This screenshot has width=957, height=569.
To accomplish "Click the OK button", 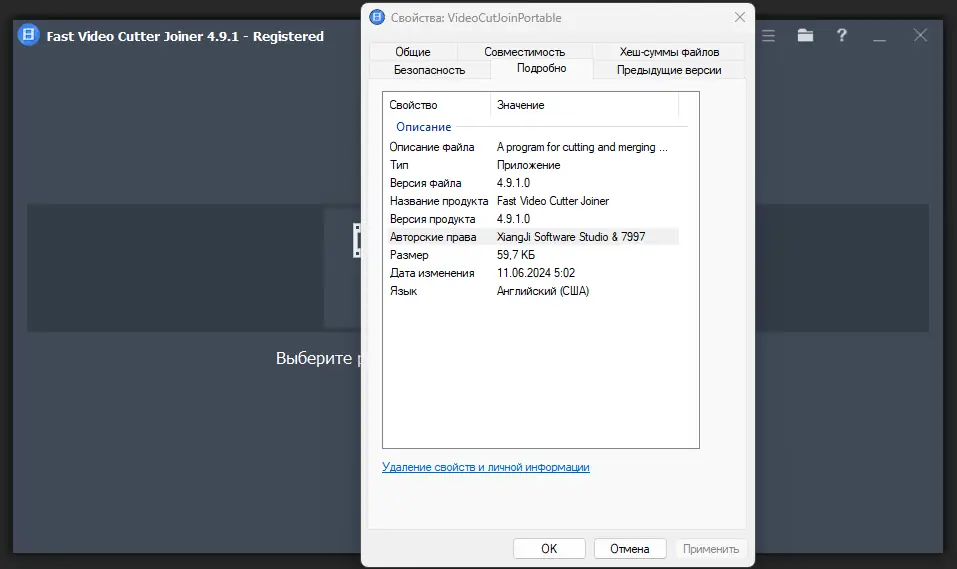I will (x=549, y=548).
